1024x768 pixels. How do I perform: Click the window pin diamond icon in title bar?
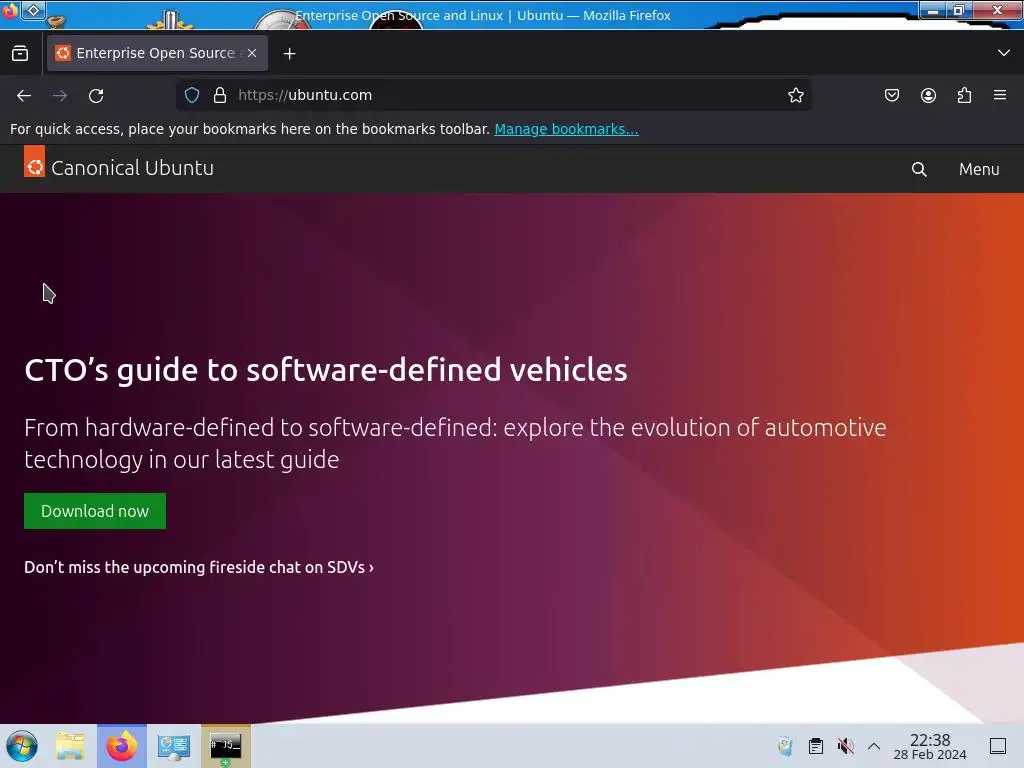pyautogui.click(x=34, y=10)
